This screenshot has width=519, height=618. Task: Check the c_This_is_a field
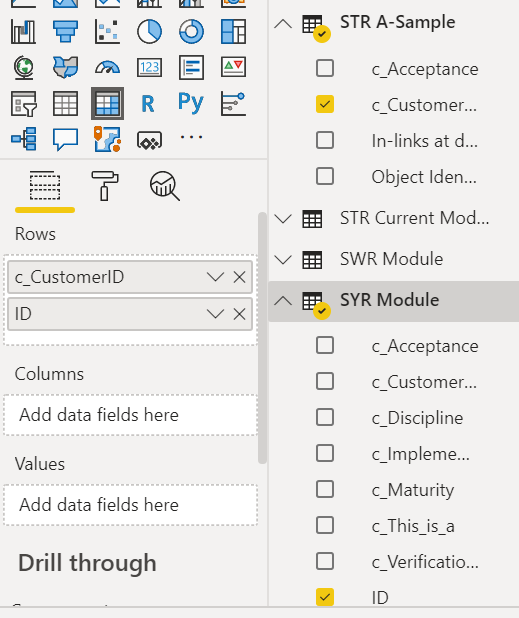325,525
